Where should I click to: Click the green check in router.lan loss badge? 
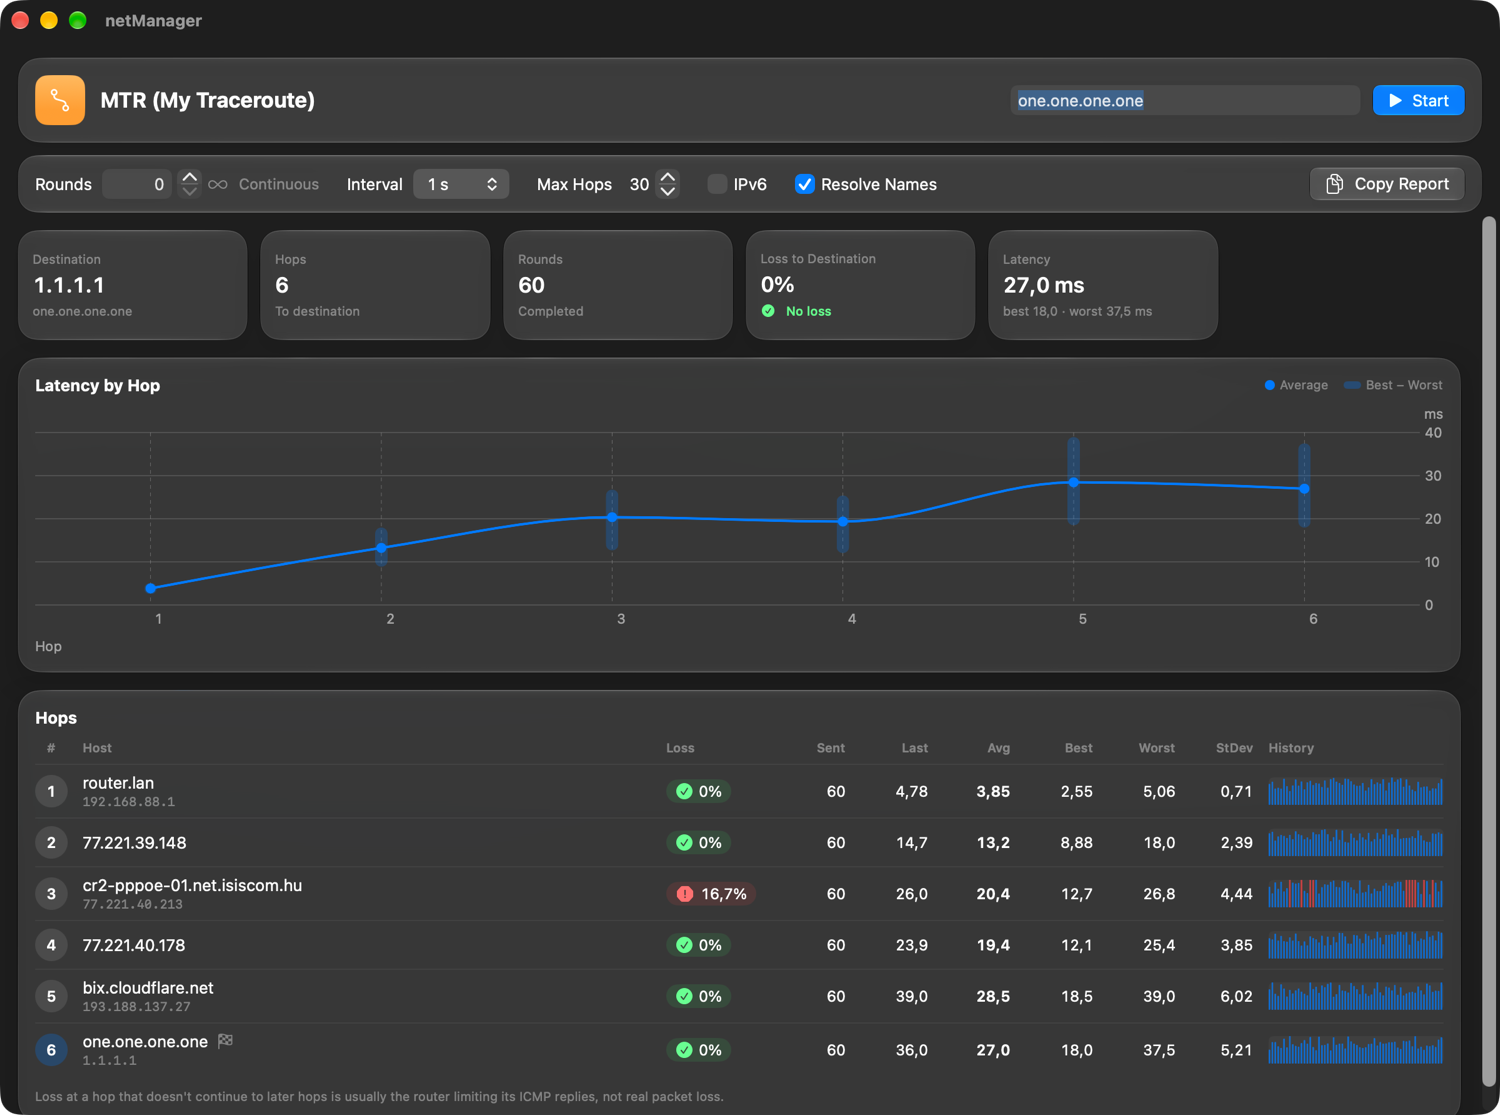pyautogui.click(x=684, y=791)
